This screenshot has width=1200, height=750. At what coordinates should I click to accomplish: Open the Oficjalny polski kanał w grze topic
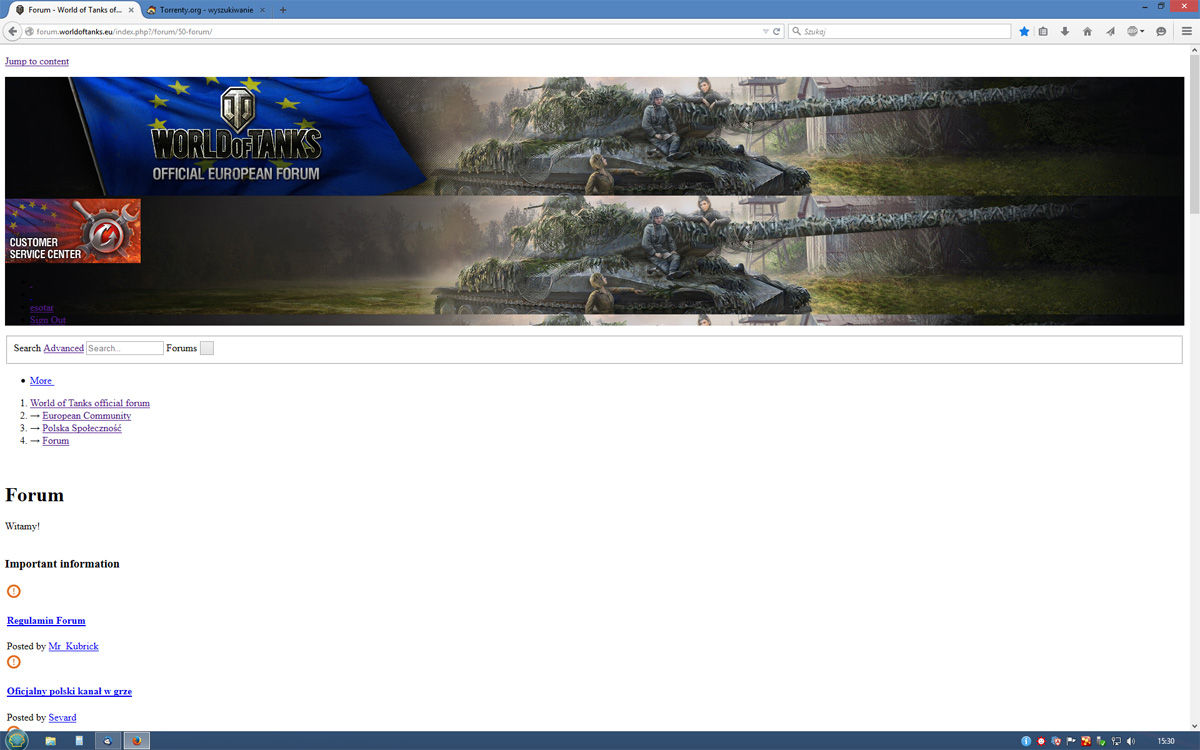(69, 691)
